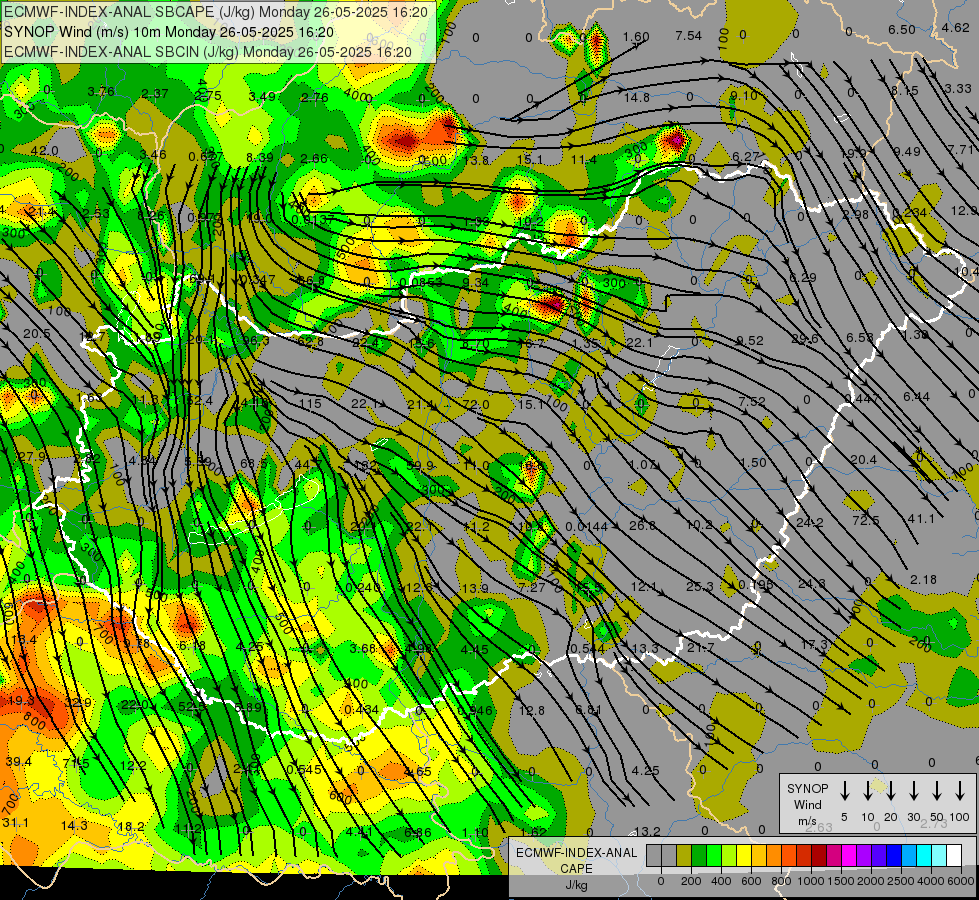Pick the dark maroon swatch after 1000
979x900 pixels.
tap(819, 855)
